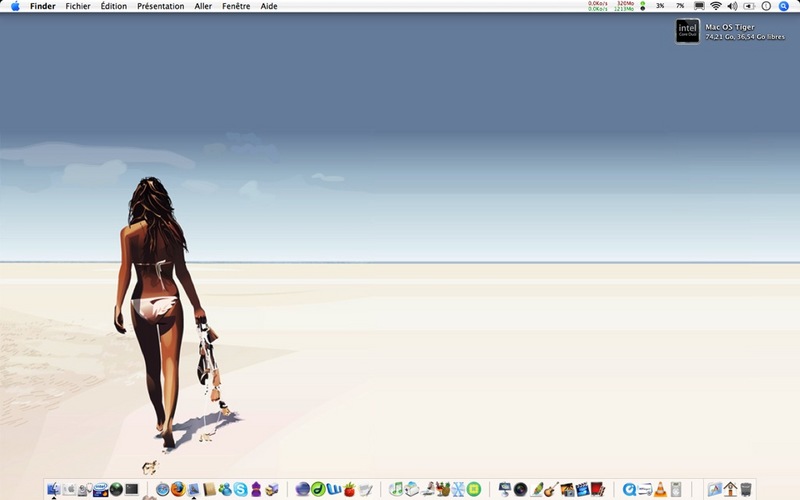
Task: Select the Mac OS Tiger disk icon
Action: 687,31
